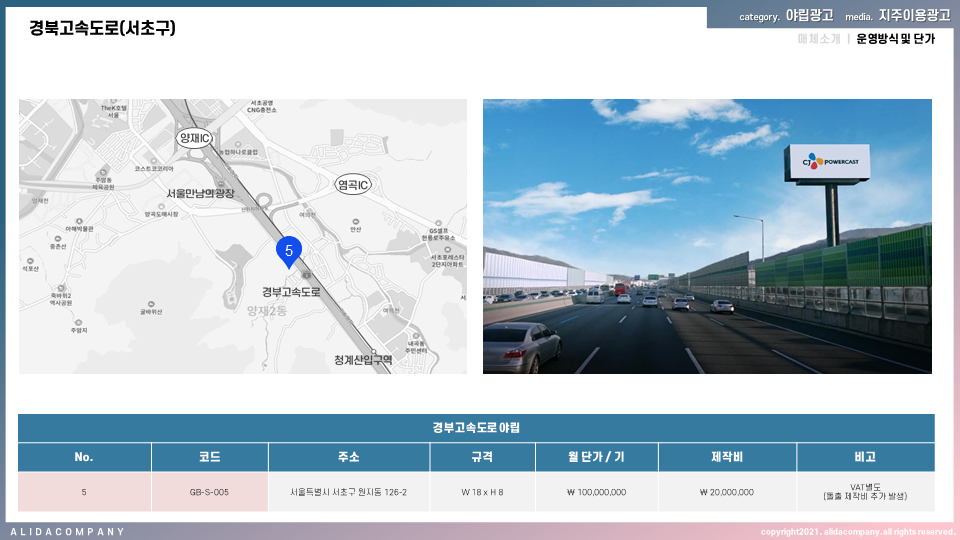Click the address cell 서초구 원지동 126-2
The height and width of the screenshot is (540, 960).
tap(348, 492)
